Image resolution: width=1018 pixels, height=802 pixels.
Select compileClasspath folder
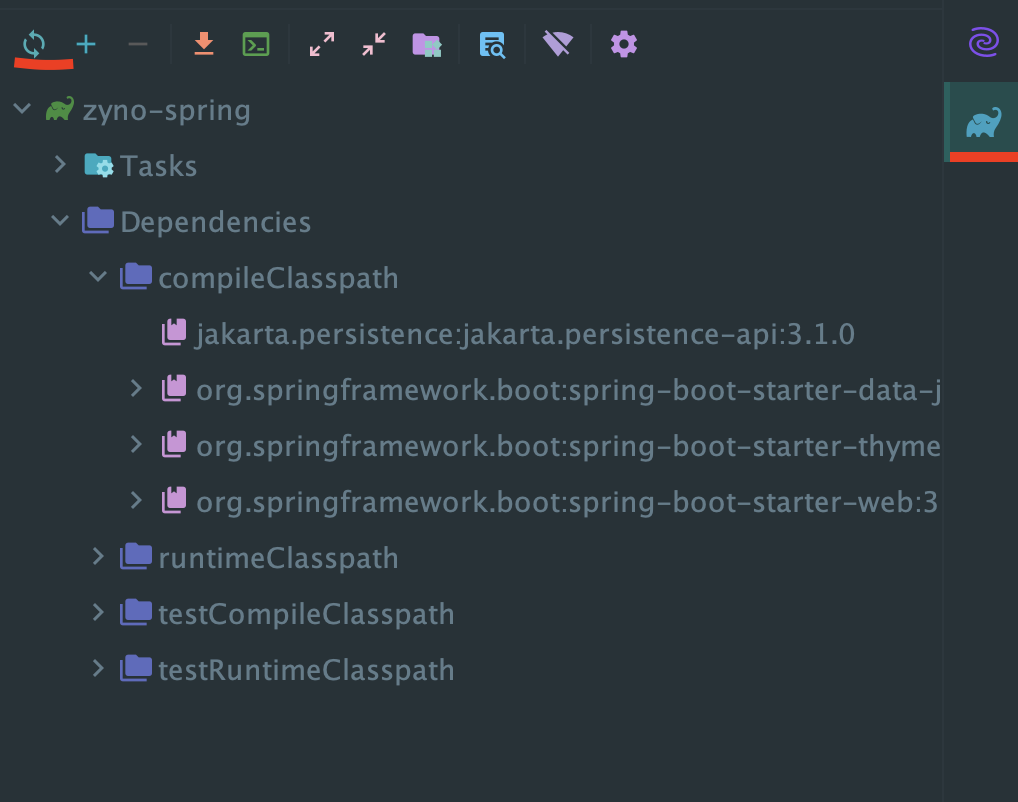point(471,277)
